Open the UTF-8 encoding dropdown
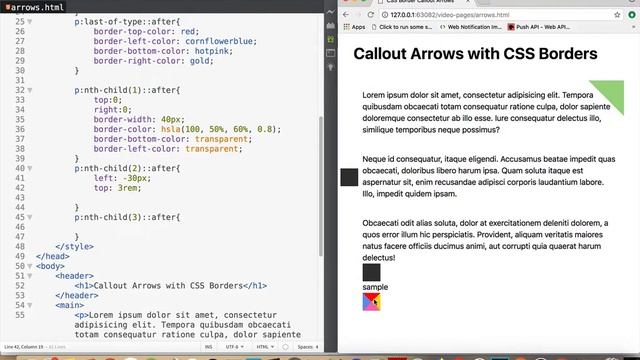Viewport: 640px width, 360px height. pyautogui.click(x=235, y=347)
